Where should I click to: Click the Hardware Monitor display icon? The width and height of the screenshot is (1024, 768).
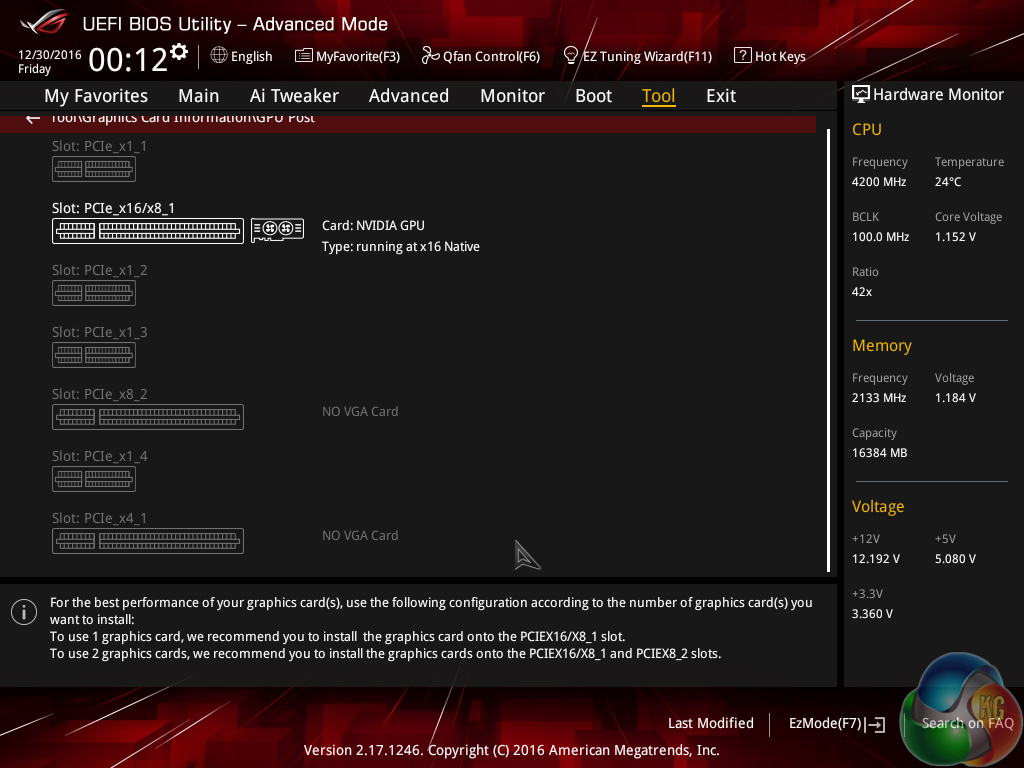coord(861,94)
